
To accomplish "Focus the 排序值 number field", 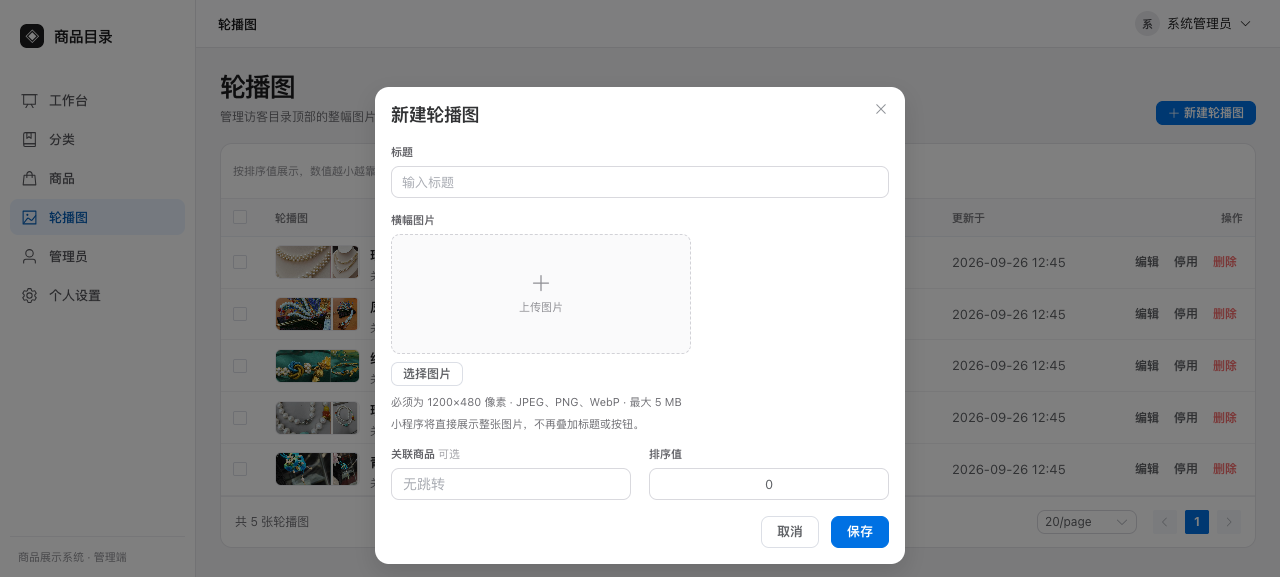I will (769, 484).
